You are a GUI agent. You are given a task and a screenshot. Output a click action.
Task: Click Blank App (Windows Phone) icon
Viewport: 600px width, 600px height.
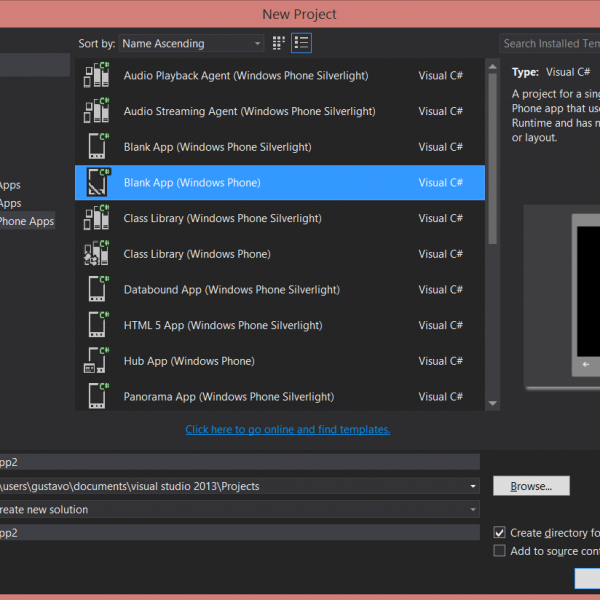tap(98, 182)
